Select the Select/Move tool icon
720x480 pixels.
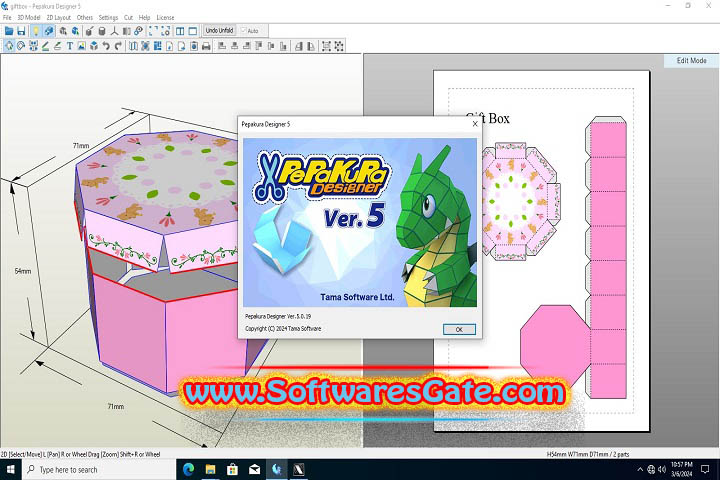pos(9,46)
